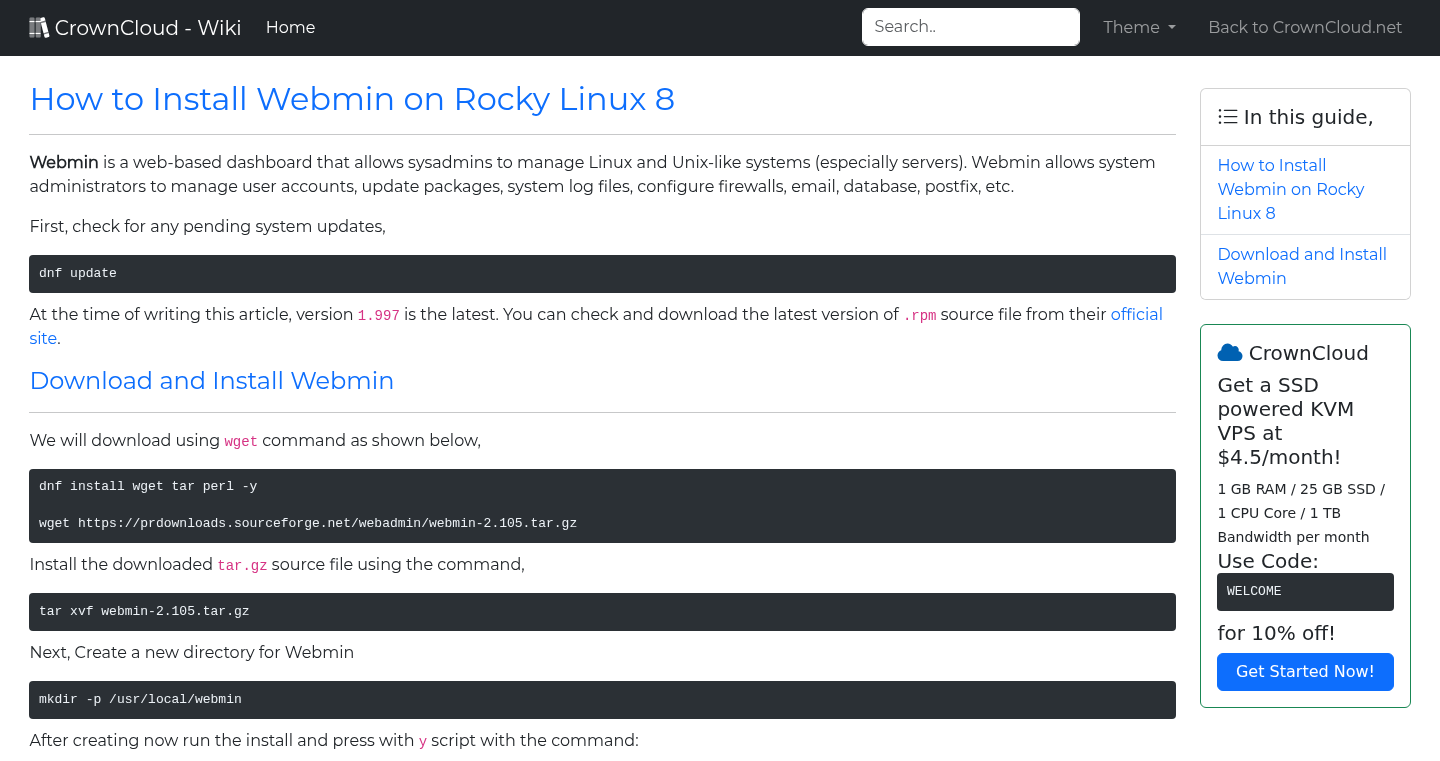Image resolution: width=1440 pixels, height=761 pixels.
Task: Click the Download and Install Webmin section heading
Action: (x=211, y=381)
